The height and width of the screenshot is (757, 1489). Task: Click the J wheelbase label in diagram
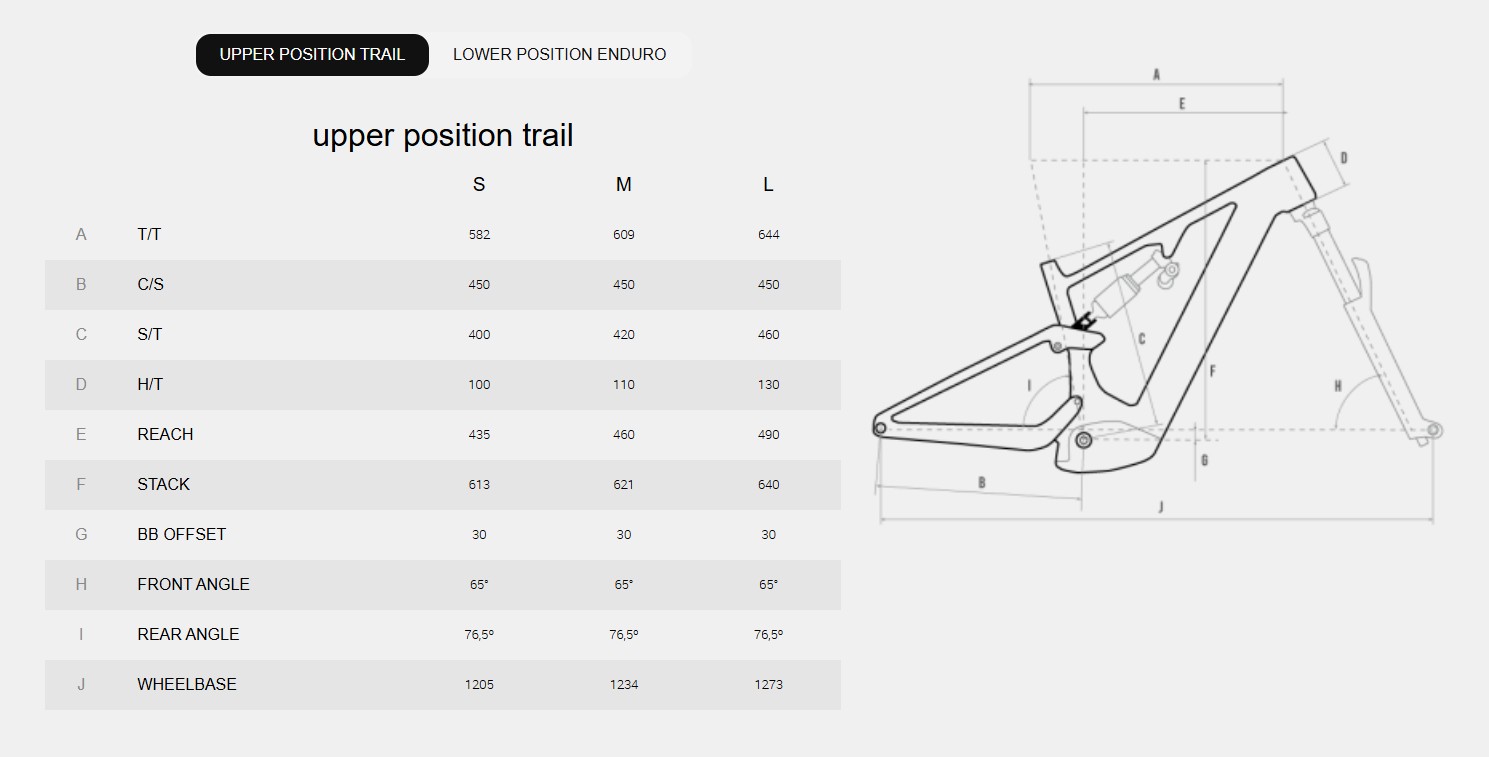(x=1160, y=507)
